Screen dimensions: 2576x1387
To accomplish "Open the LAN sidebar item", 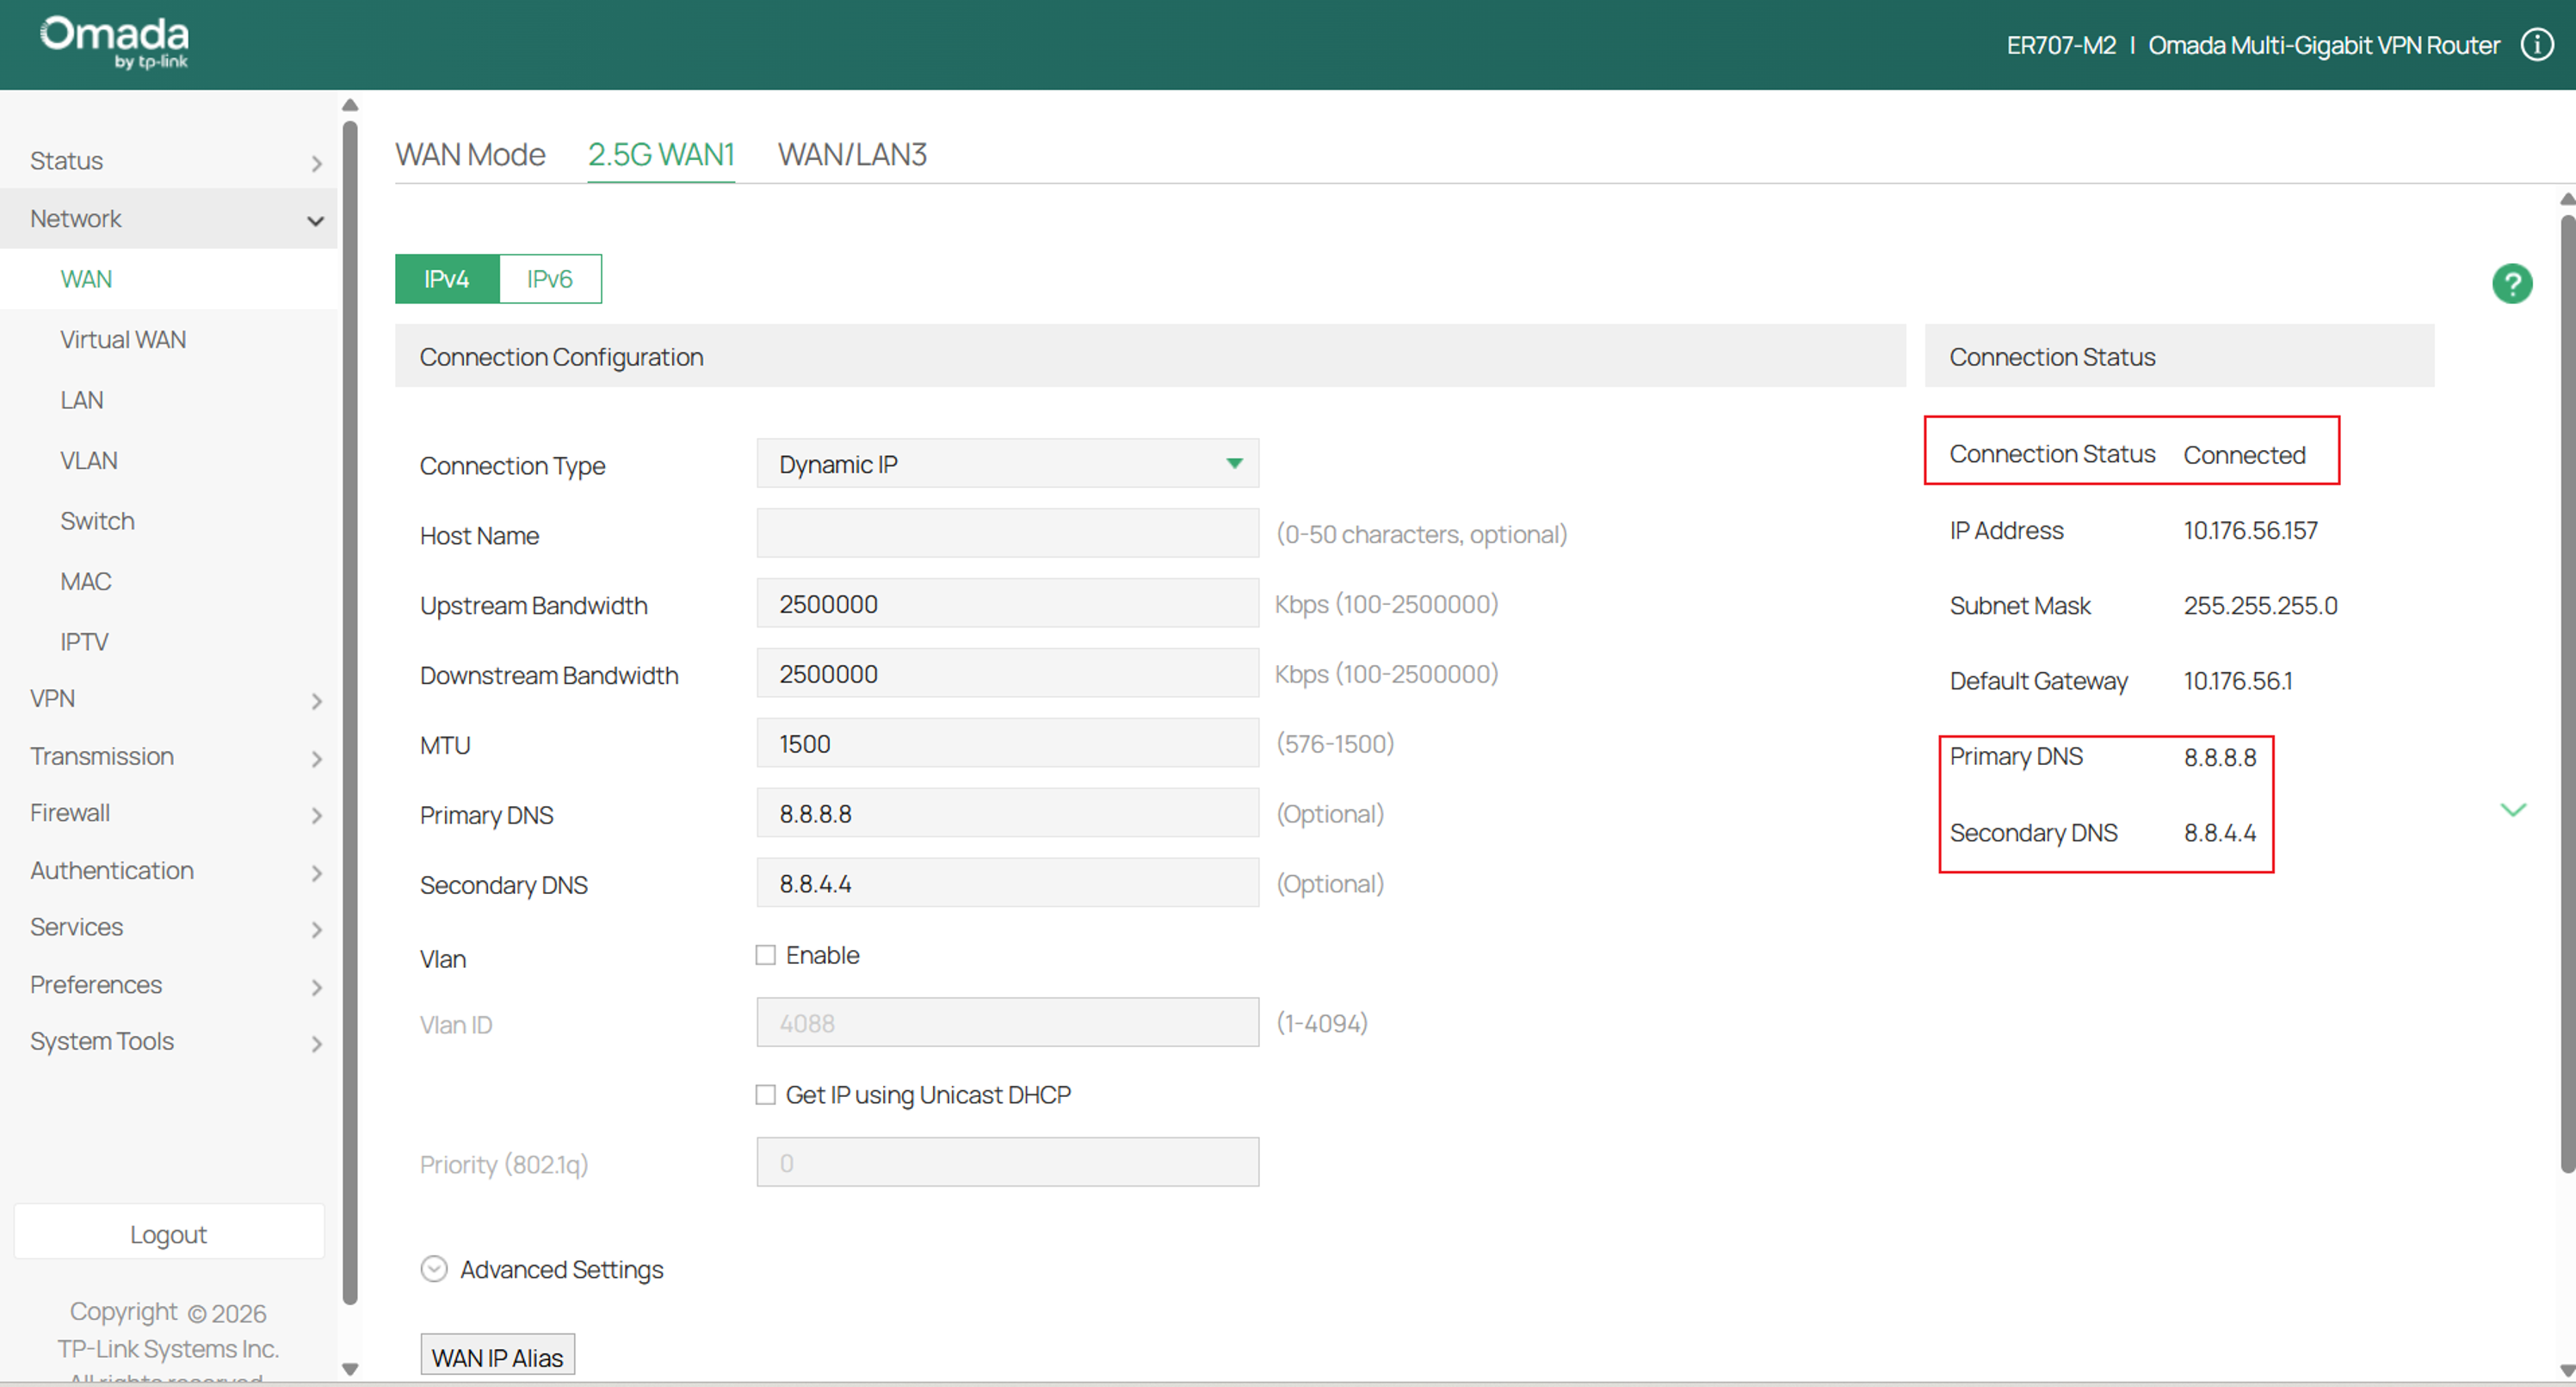I will 169,400.
